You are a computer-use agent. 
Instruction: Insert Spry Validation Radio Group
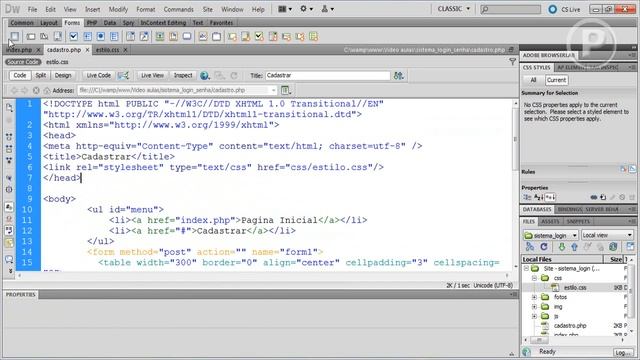click(x=313, y=36)
